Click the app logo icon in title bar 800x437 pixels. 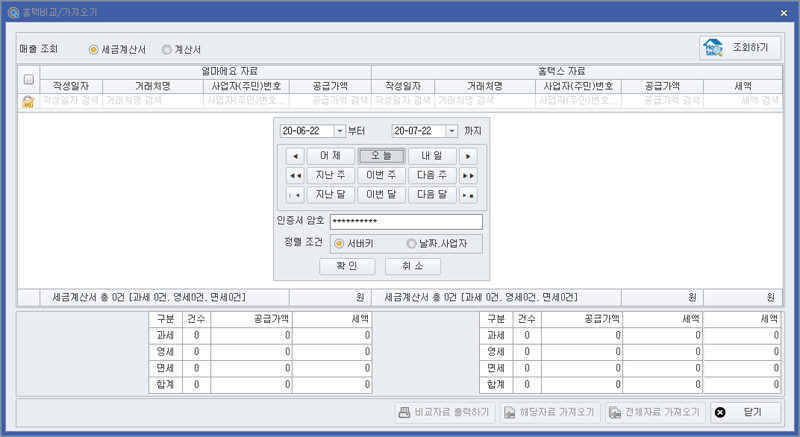[x=13, y=13]
